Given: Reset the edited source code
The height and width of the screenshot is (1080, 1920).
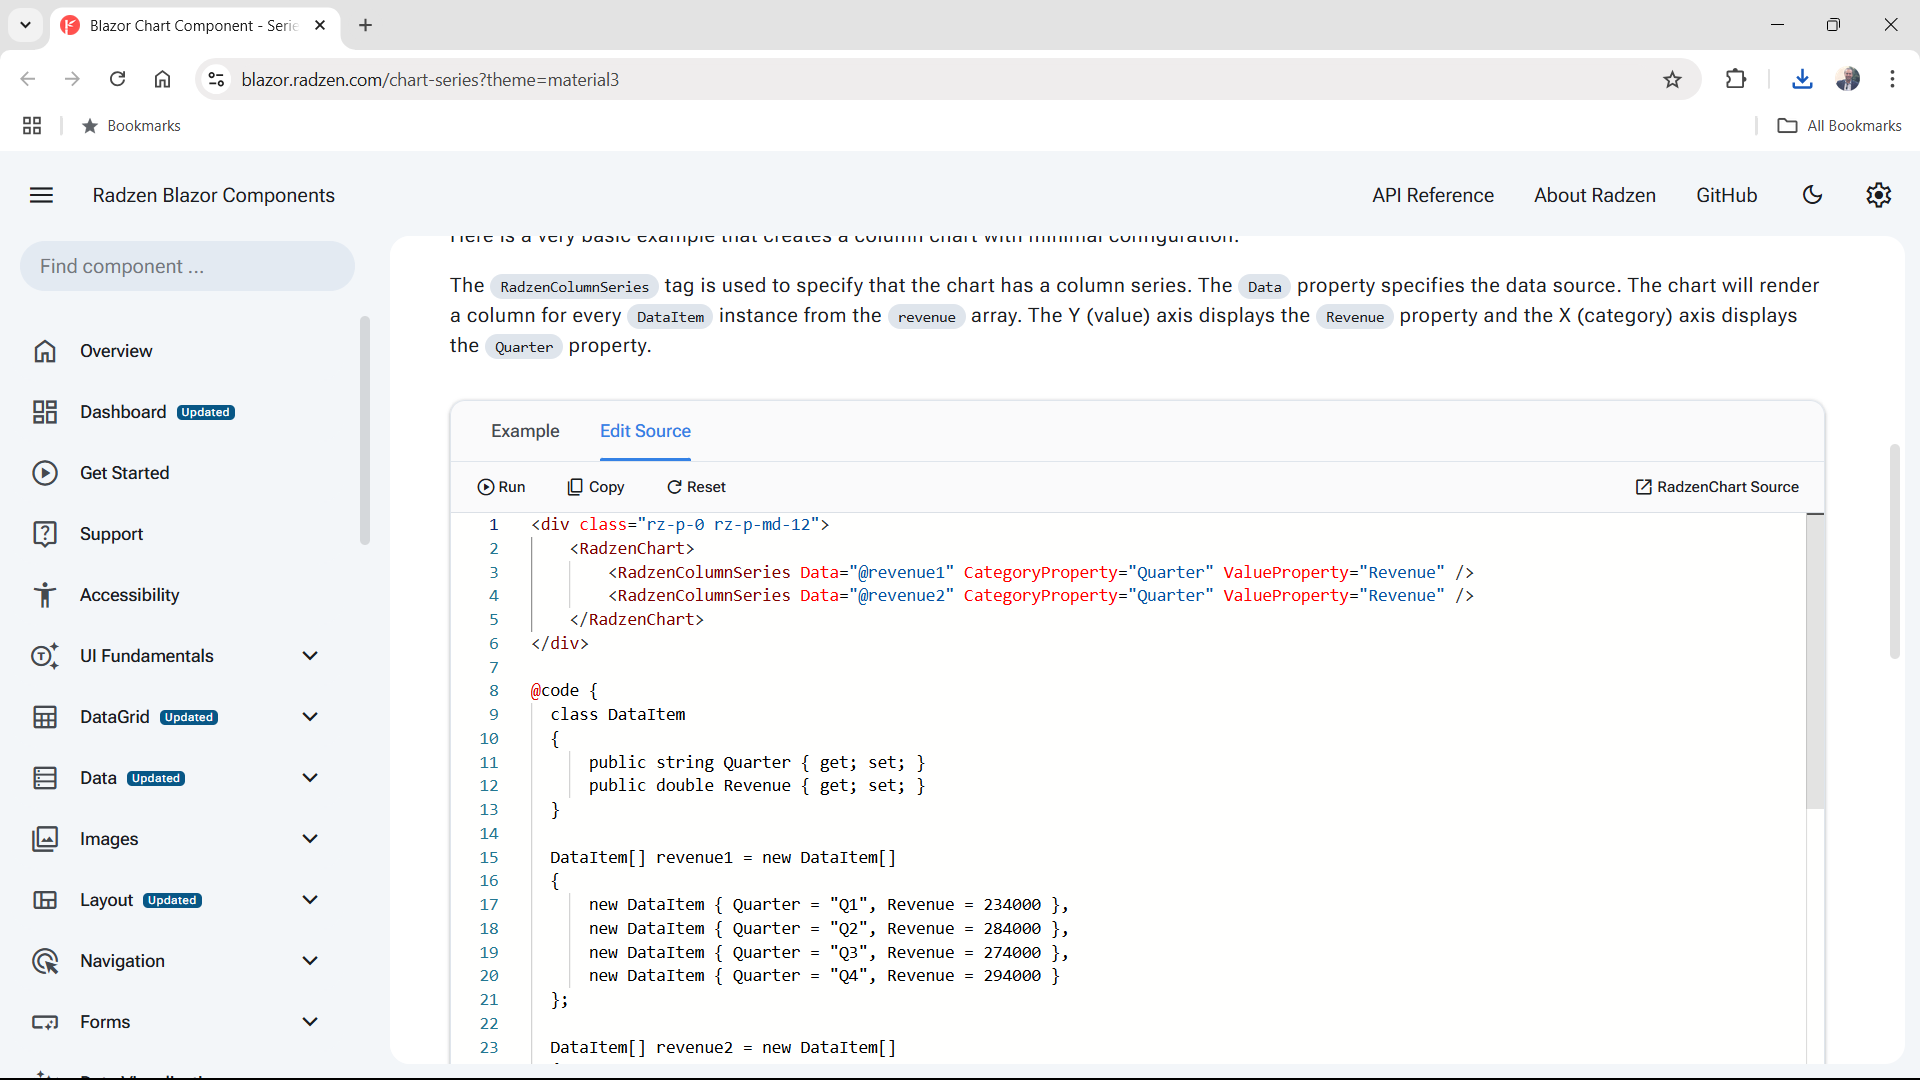Looking at the screenshot, I should (696, 487).
